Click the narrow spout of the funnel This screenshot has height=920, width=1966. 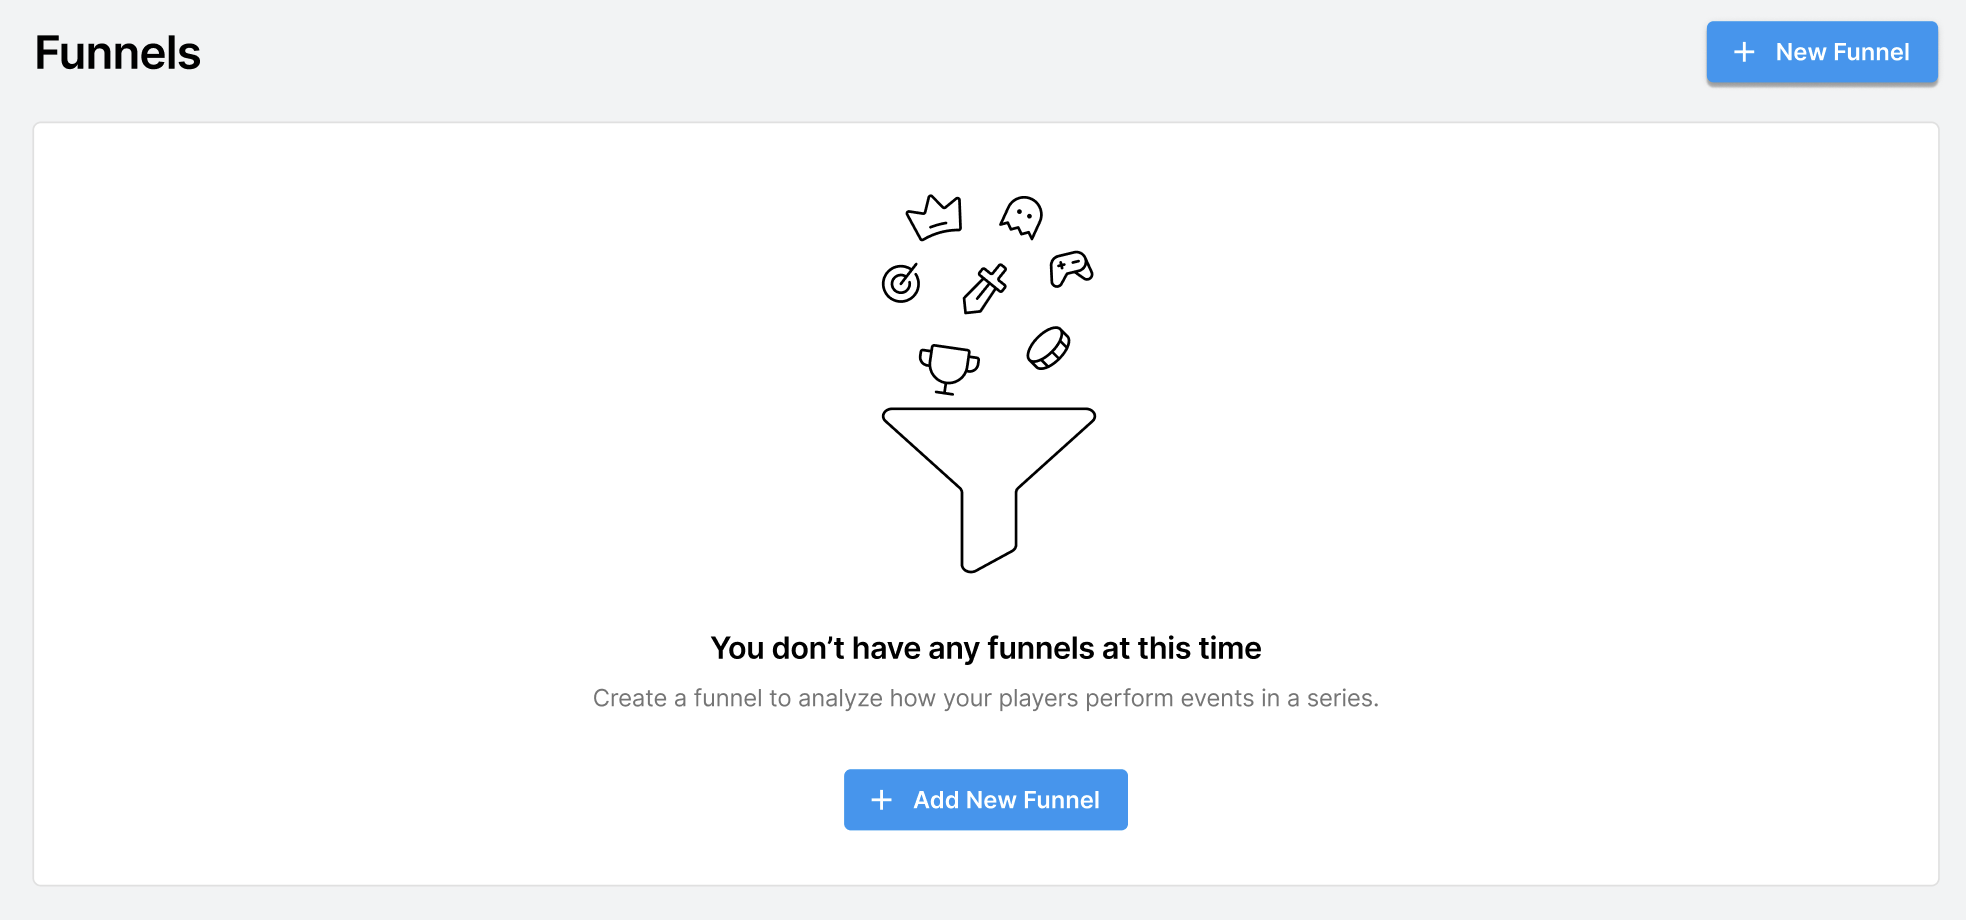(x=989, y=528)
